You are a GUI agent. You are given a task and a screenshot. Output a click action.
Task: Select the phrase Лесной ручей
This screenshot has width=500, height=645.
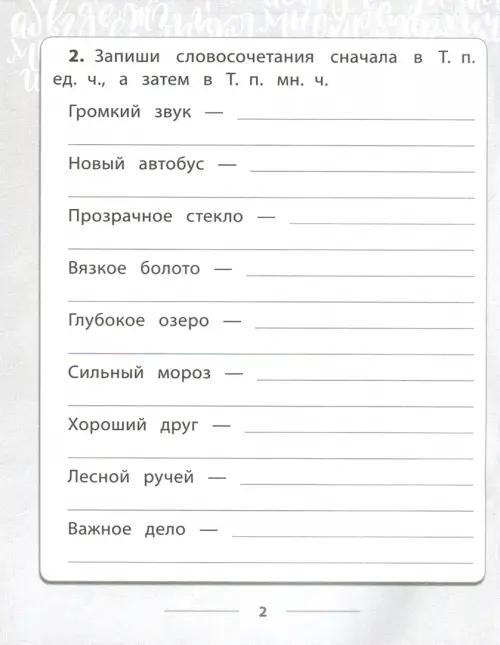[x=131, y=477]
